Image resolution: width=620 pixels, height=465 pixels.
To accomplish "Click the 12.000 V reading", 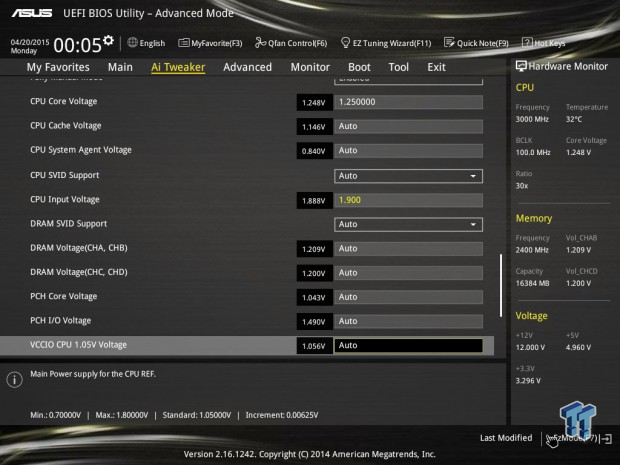I will tap(530, 348).
